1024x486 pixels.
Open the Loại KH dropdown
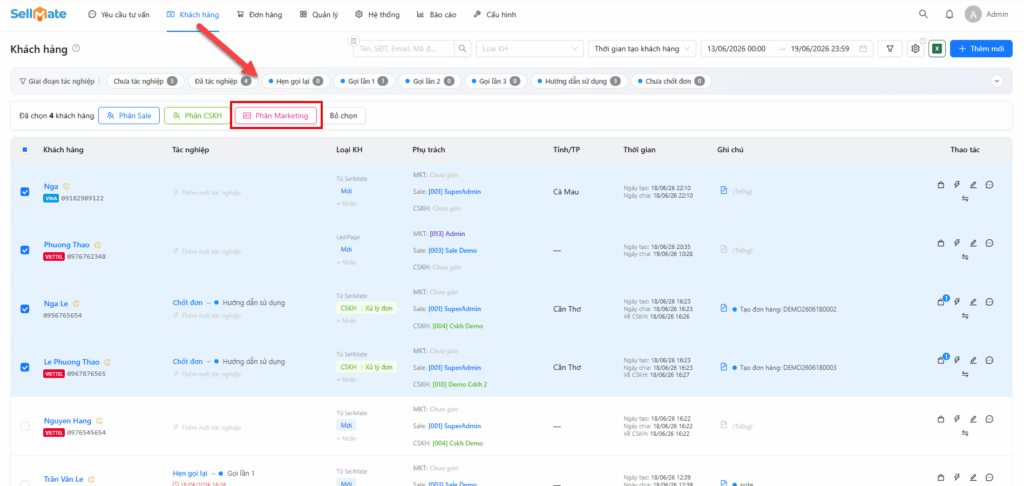tap(530, 48)
